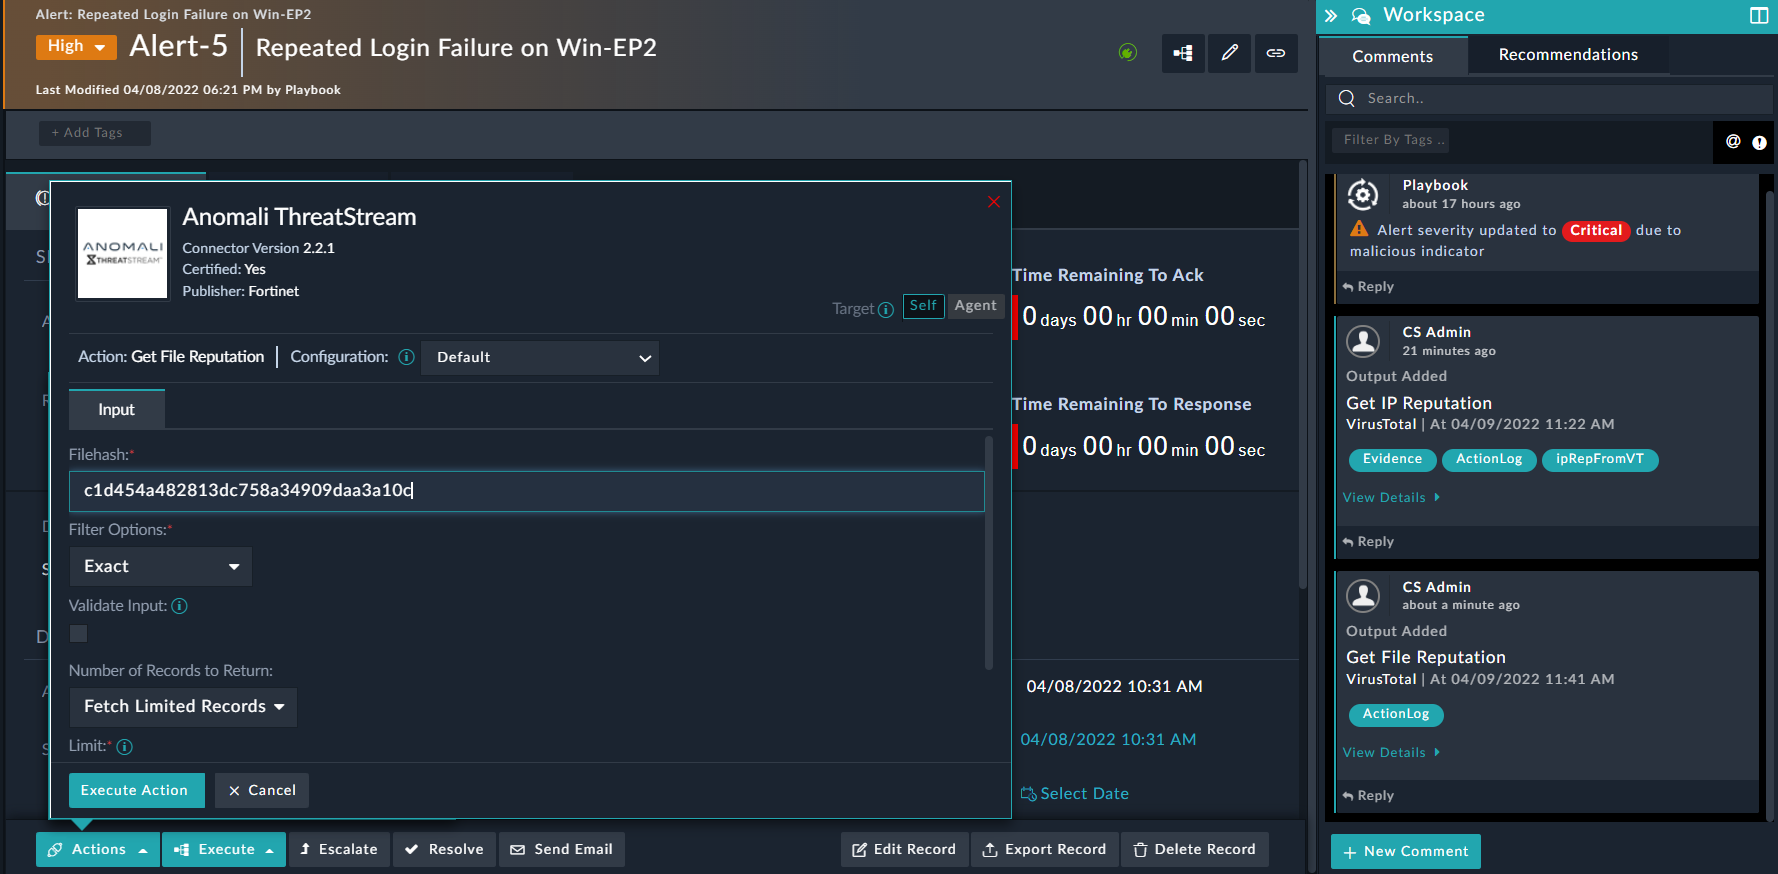Click the dialog vertical scrollbar
1778x874 pixels.
pyautogui.click(x=989, y=552)
